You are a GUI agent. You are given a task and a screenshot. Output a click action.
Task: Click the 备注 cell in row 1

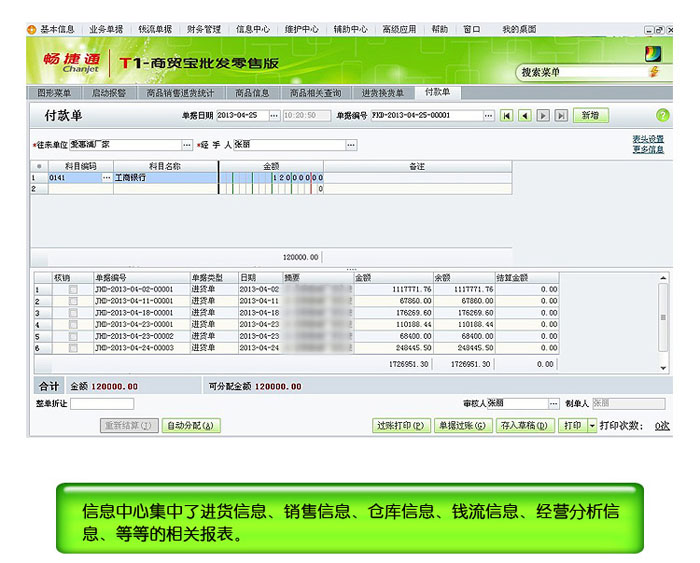[x=417, y=177]
